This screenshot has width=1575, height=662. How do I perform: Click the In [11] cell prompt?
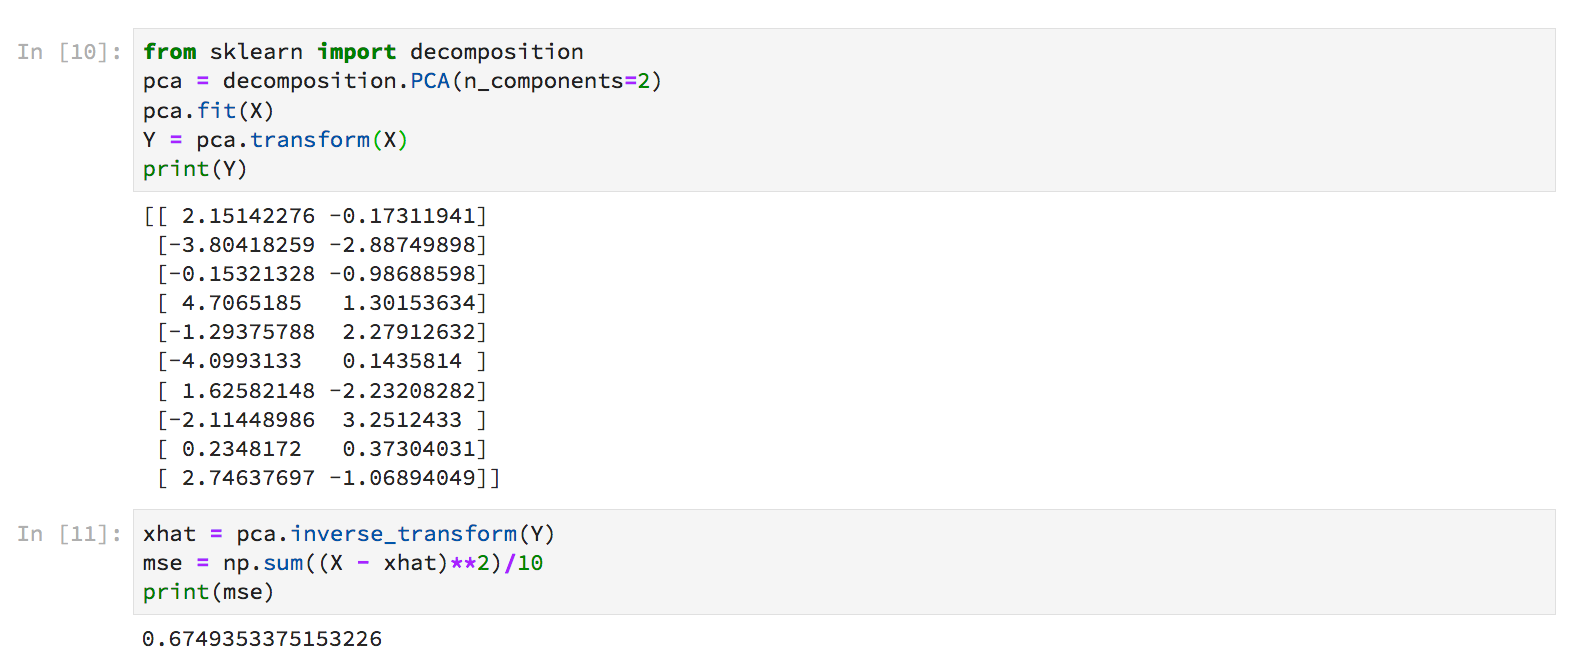coord(69,534)
